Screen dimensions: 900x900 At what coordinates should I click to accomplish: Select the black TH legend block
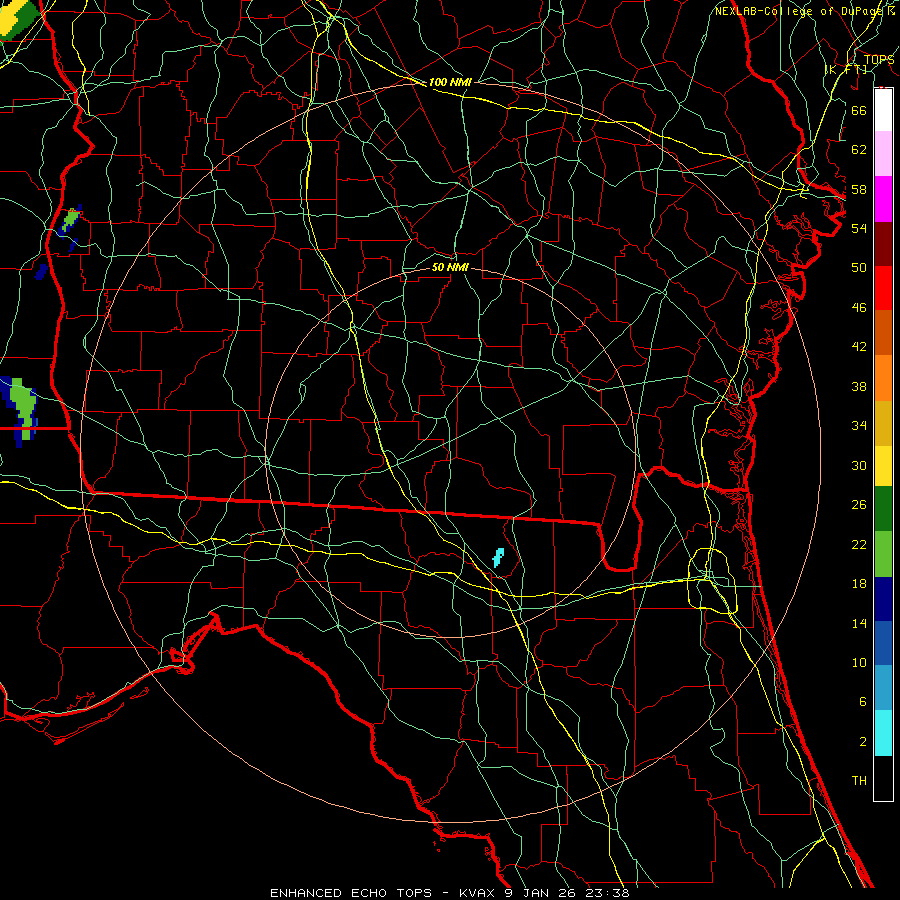(x=883, y=778)
